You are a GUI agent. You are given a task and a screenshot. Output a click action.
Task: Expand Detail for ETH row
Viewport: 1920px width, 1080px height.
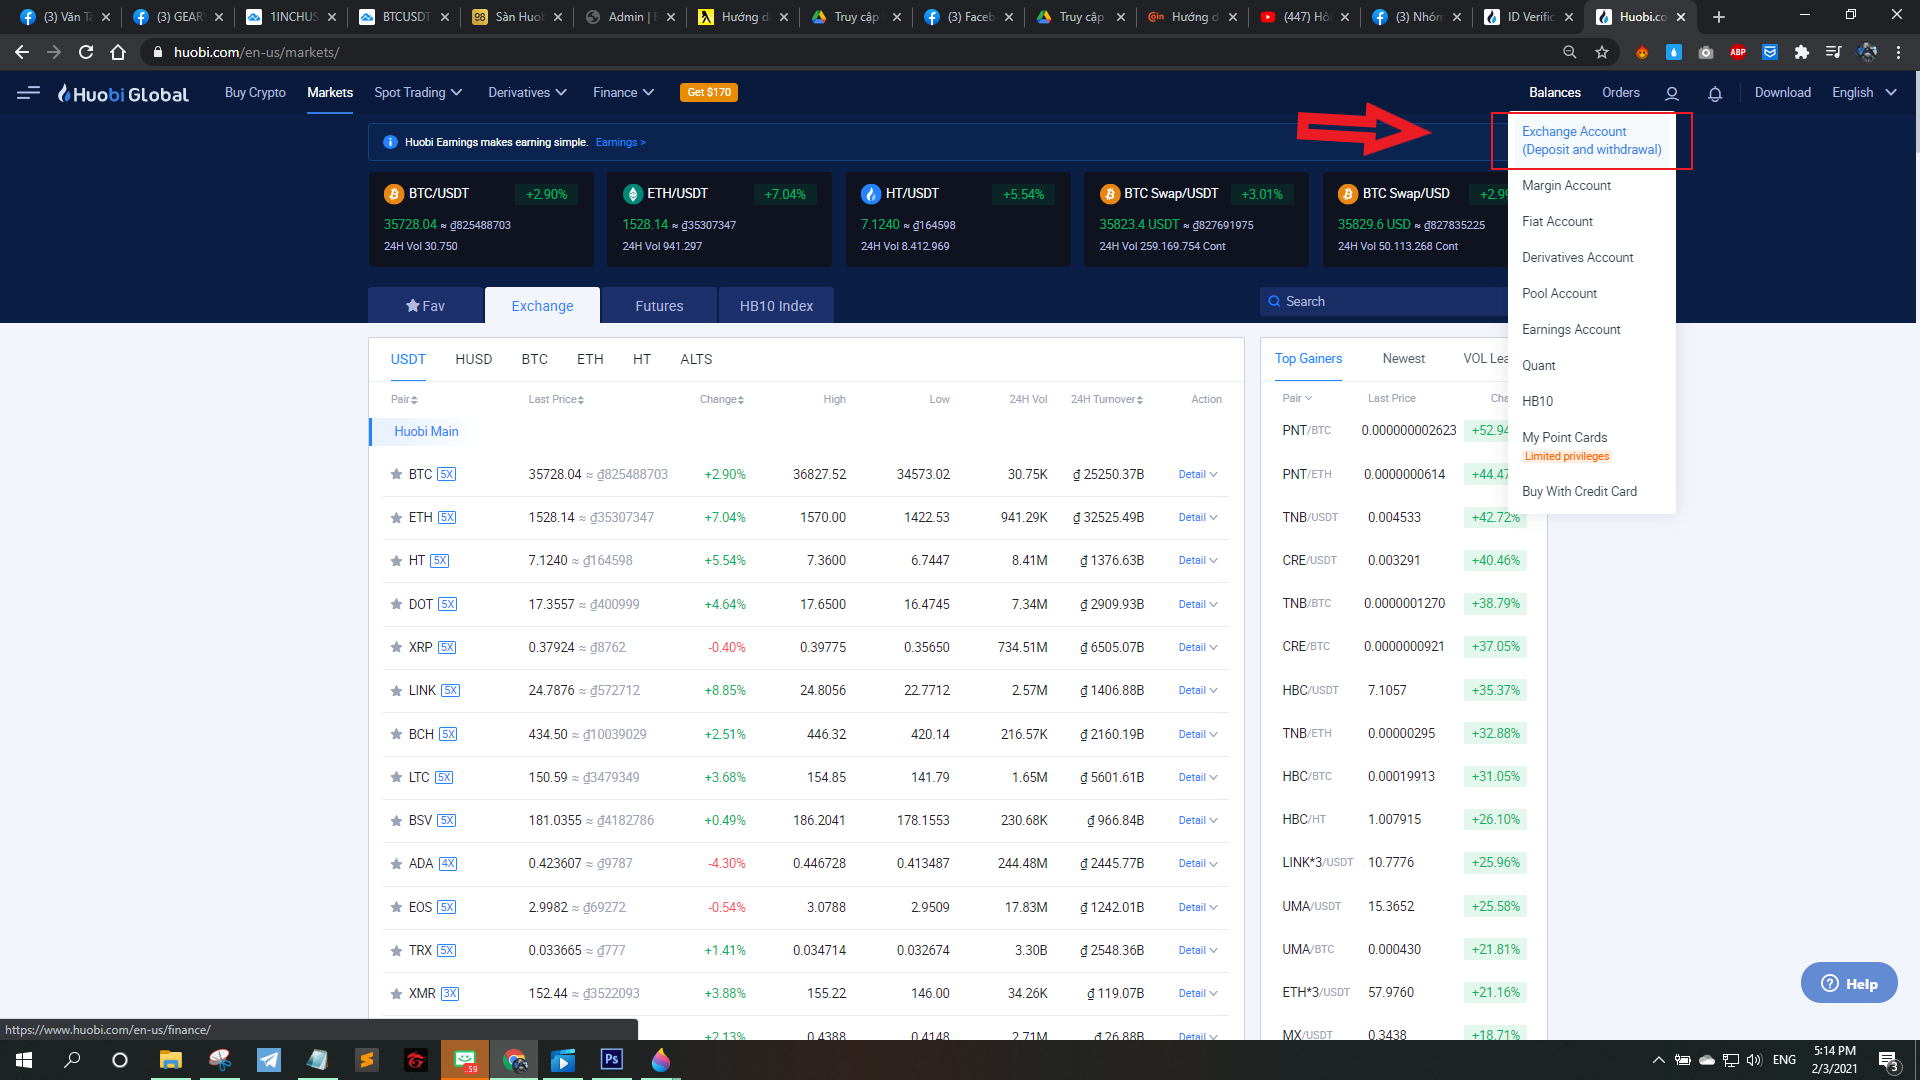pos(1198,518)
